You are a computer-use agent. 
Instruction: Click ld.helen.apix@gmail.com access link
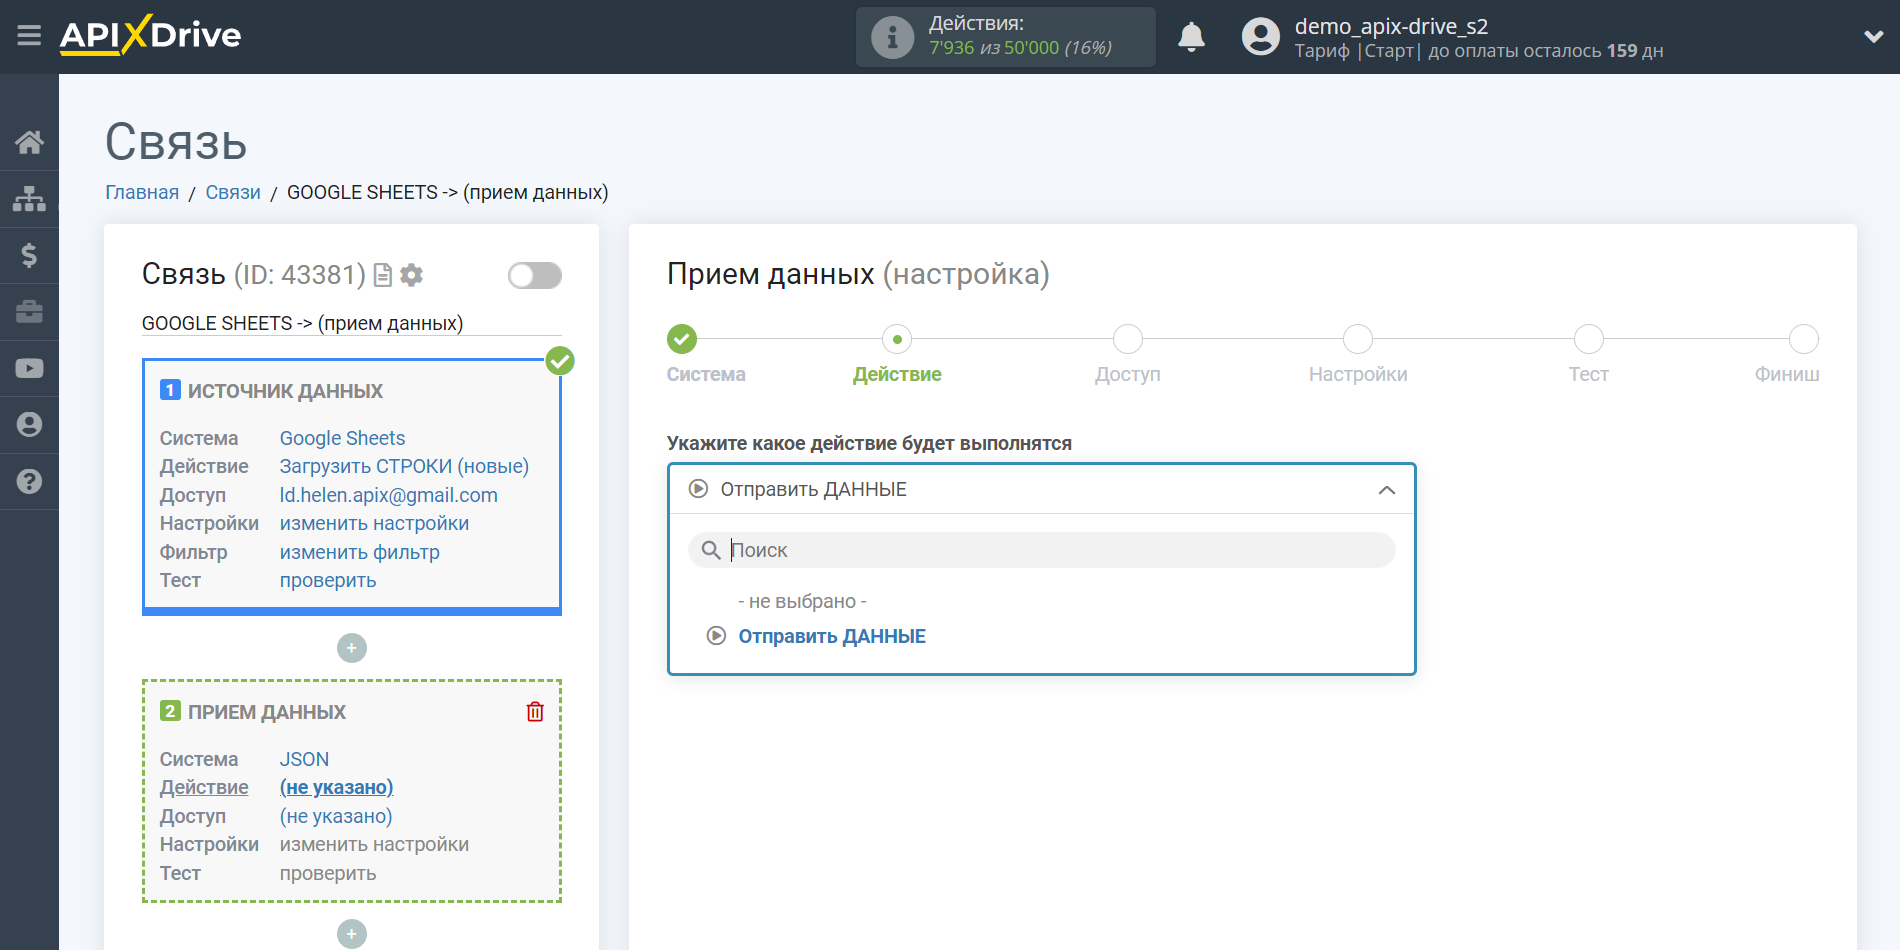pos(388,495)
